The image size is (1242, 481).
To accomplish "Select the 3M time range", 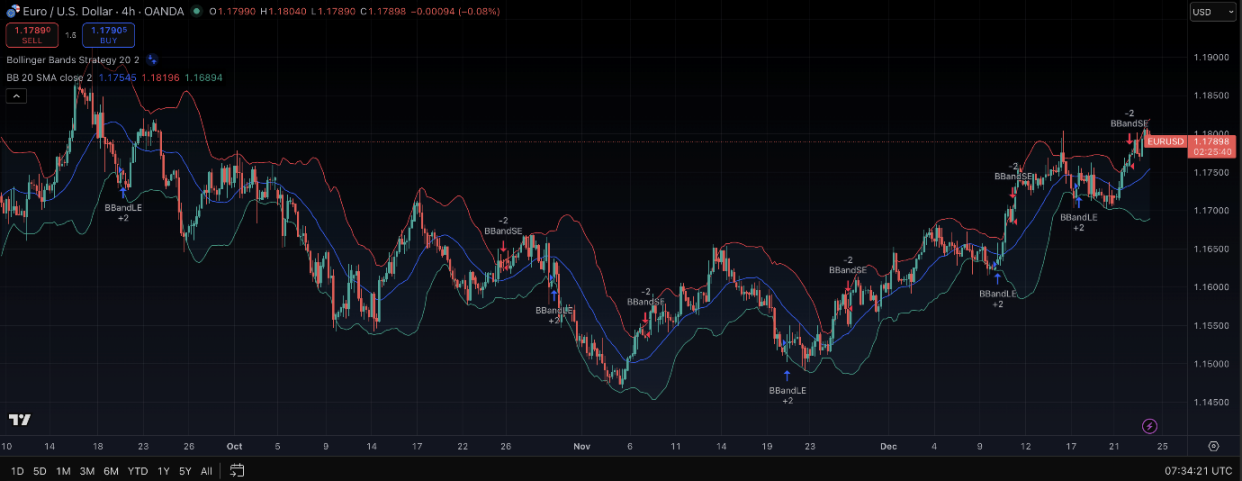I will (87, 470).
